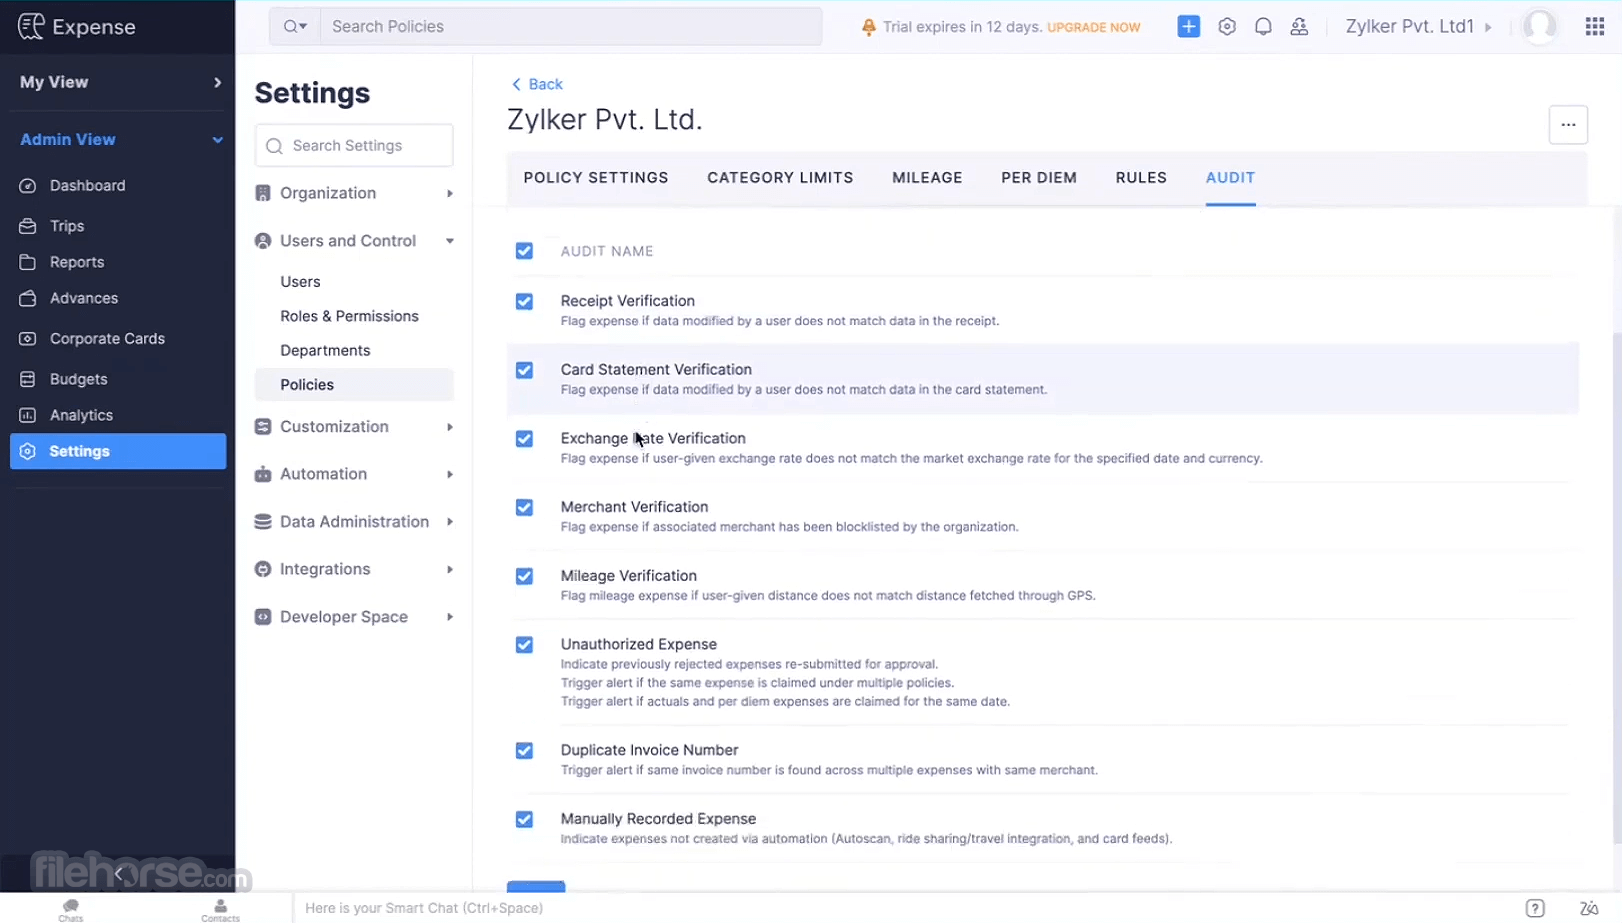Click the Organization building icon
1622x923 pixels.
[x=263, y=193]
